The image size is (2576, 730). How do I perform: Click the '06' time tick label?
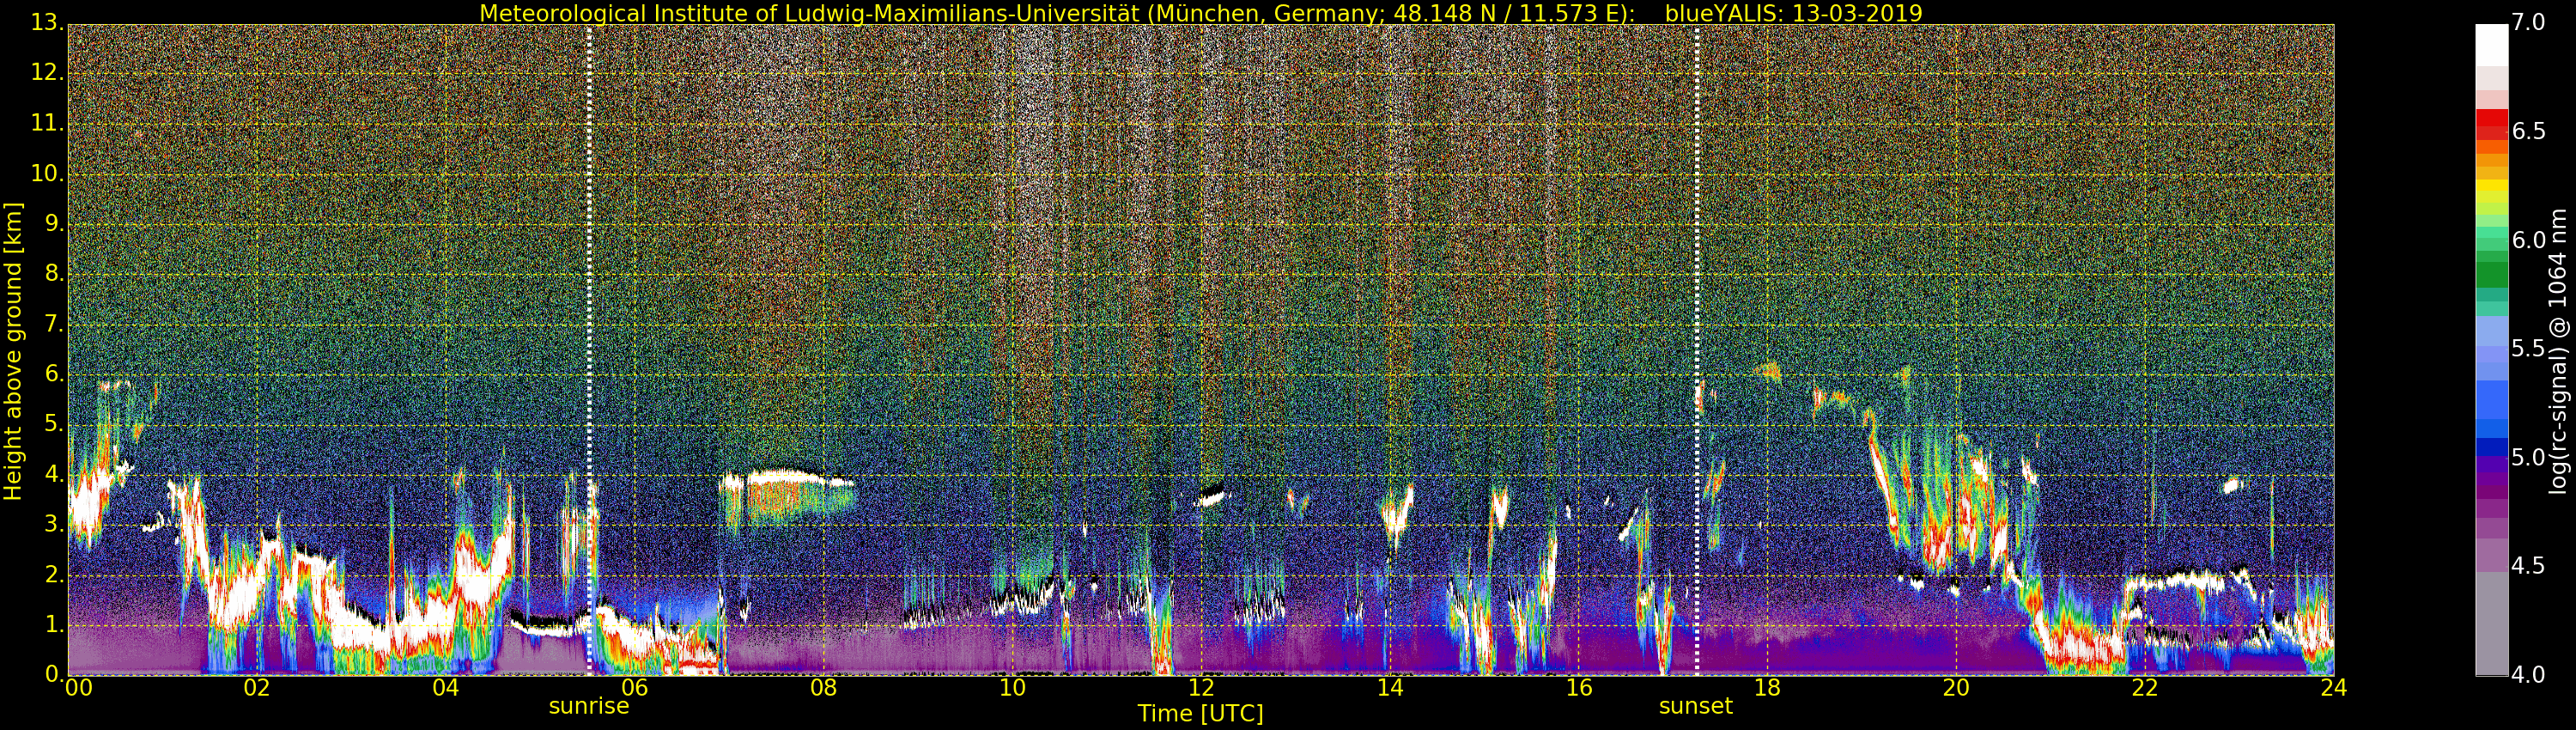[634, 688]
